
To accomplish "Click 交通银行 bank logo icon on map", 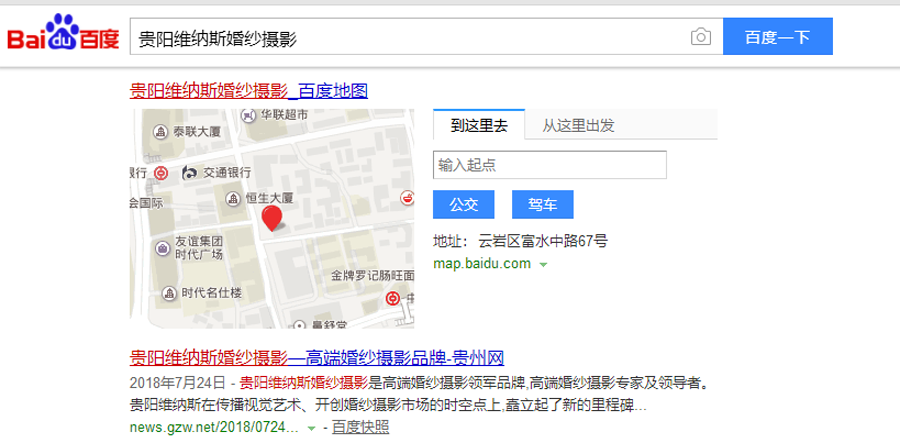I will click(x=189, y=173).
